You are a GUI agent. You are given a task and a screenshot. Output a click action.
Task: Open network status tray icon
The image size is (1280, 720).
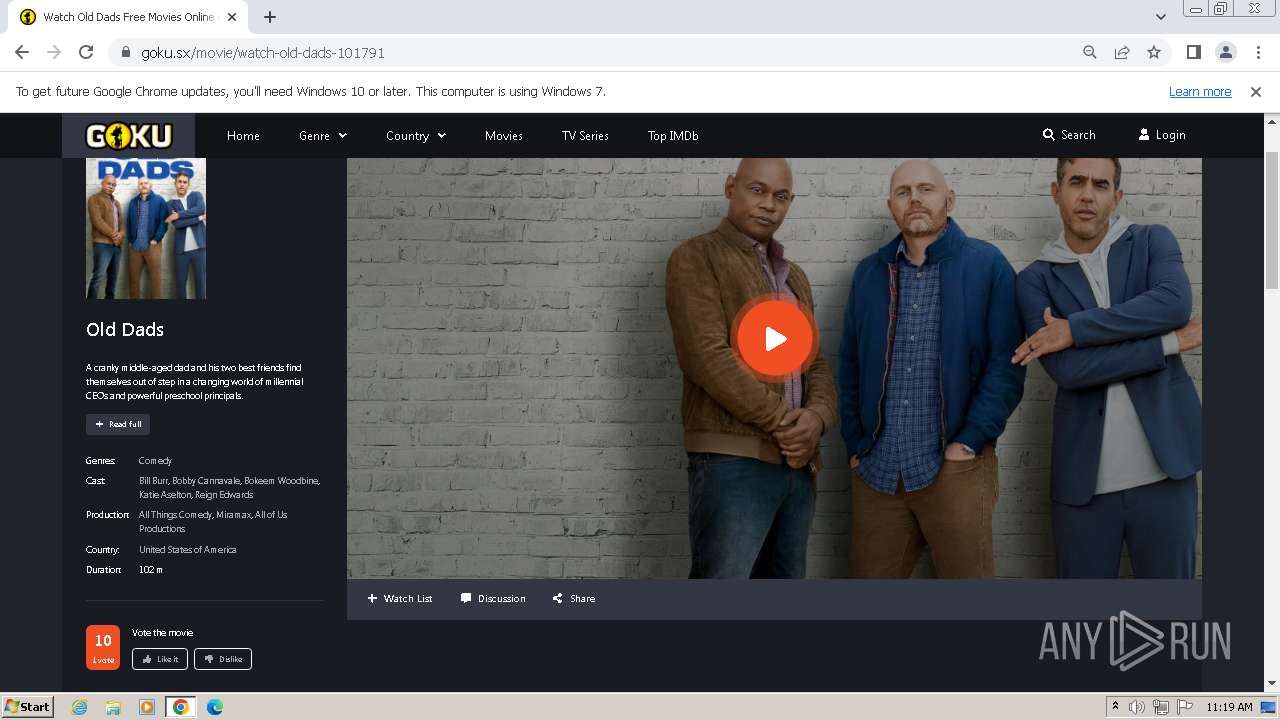click(1161, 707)
